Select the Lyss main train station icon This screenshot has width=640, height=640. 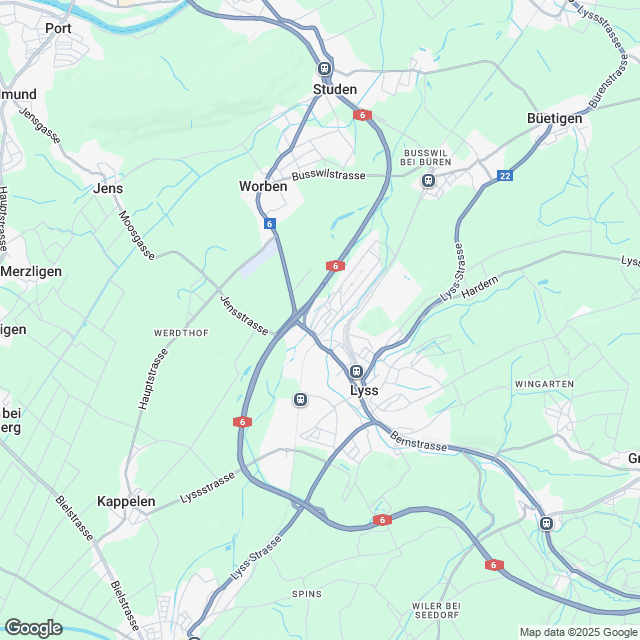click(x=356, y=371)
